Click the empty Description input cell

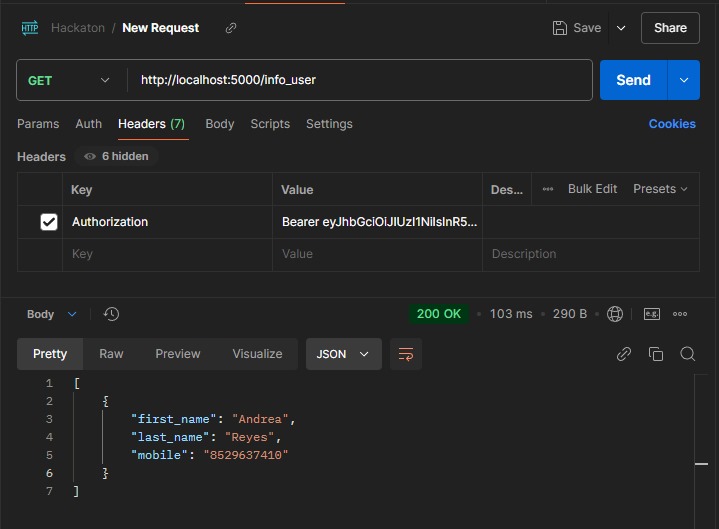(591, 254)
